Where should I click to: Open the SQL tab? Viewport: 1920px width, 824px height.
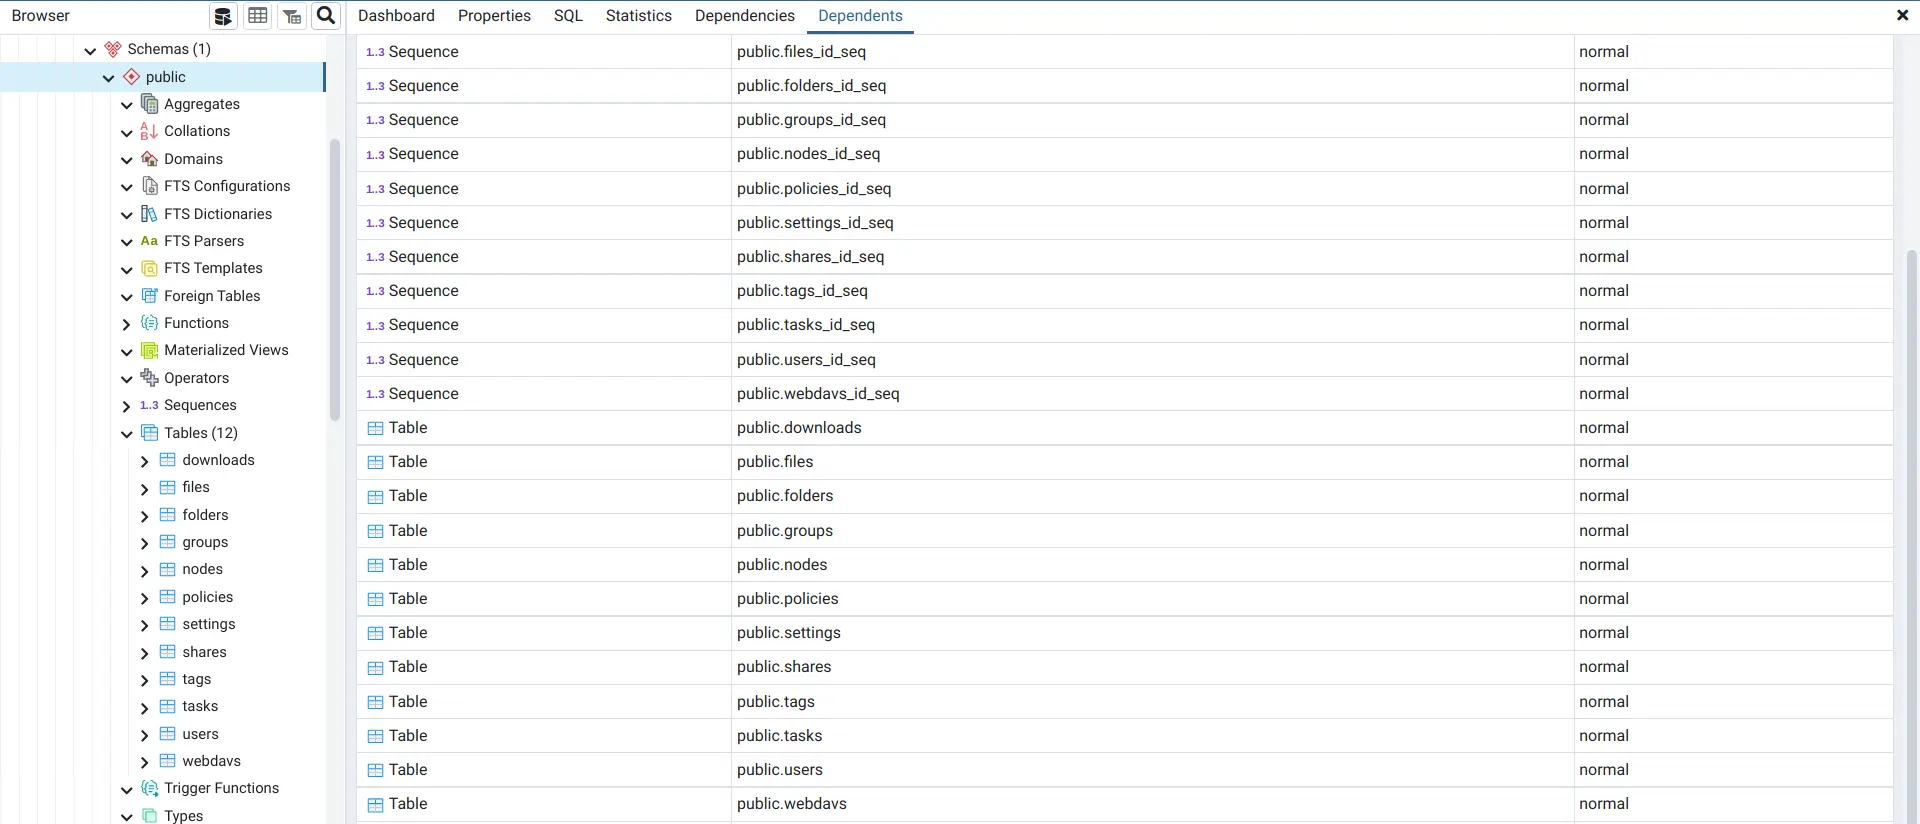click(x=568, y=16)
